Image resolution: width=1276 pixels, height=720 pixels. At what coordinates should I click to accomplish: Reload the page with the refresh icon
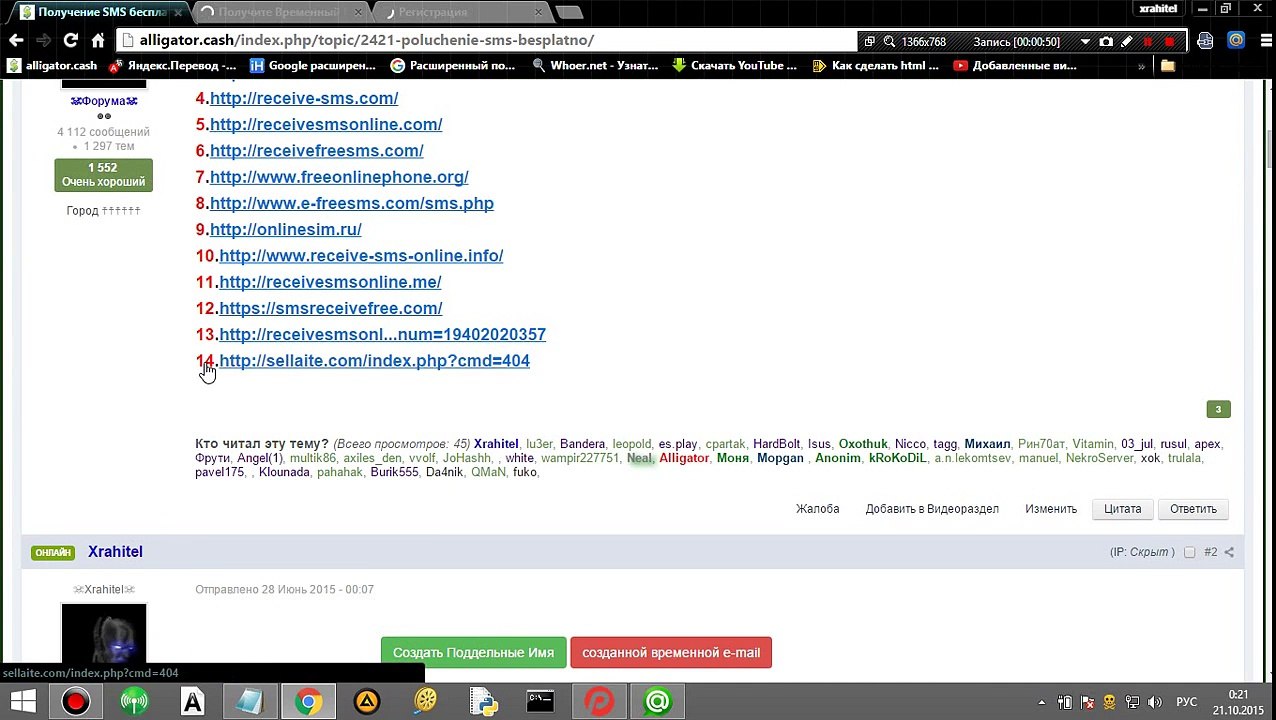pyautogui.click(x=71, y=41)
